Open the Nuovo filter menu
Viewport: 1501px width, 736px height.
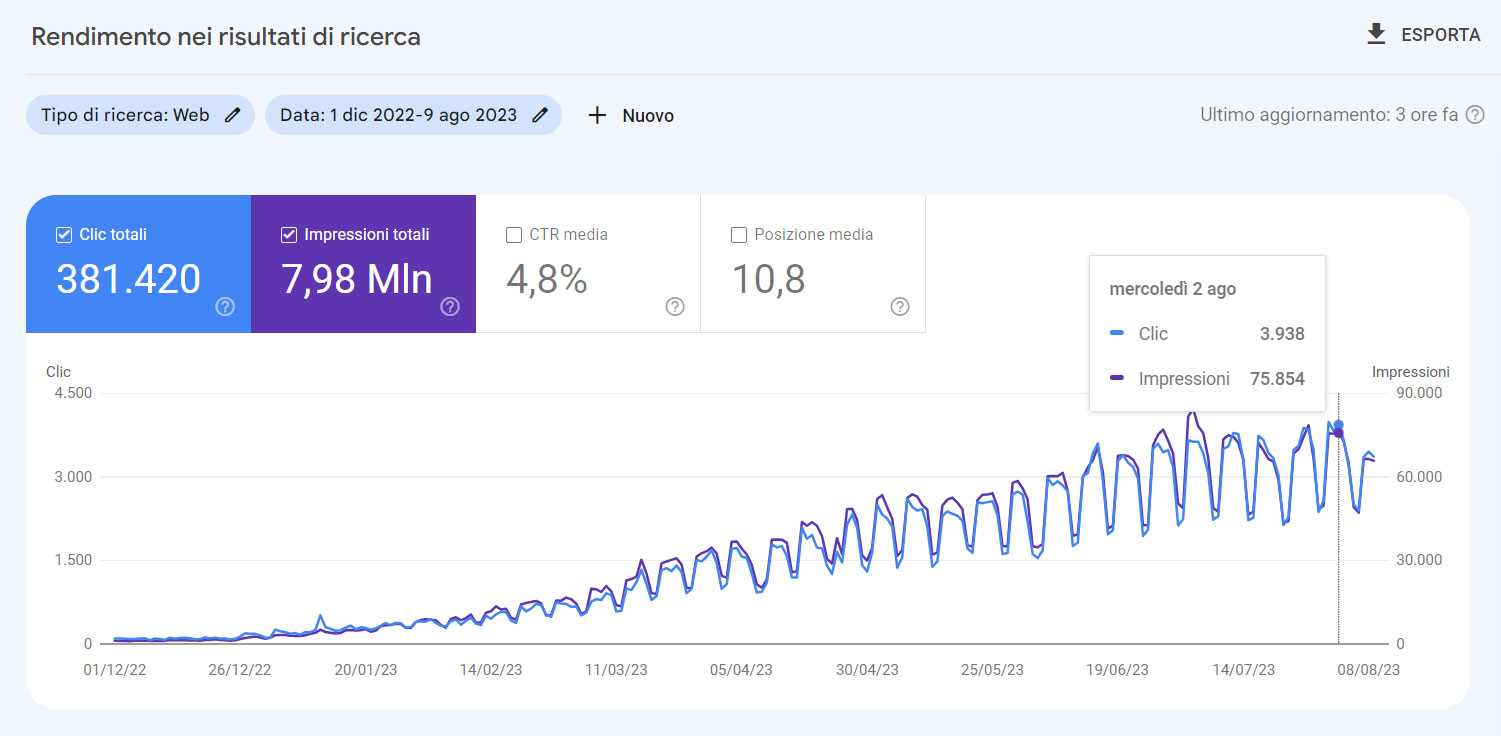click(630, 115)
